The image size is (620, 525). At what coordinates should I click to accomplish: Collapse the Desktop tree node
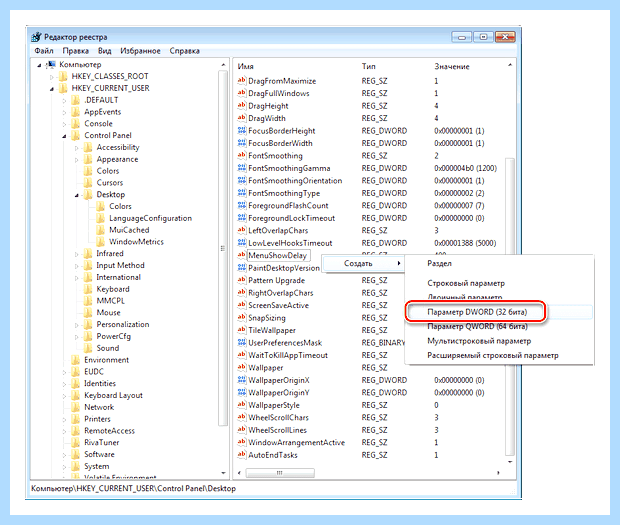[x=77, y=195]
